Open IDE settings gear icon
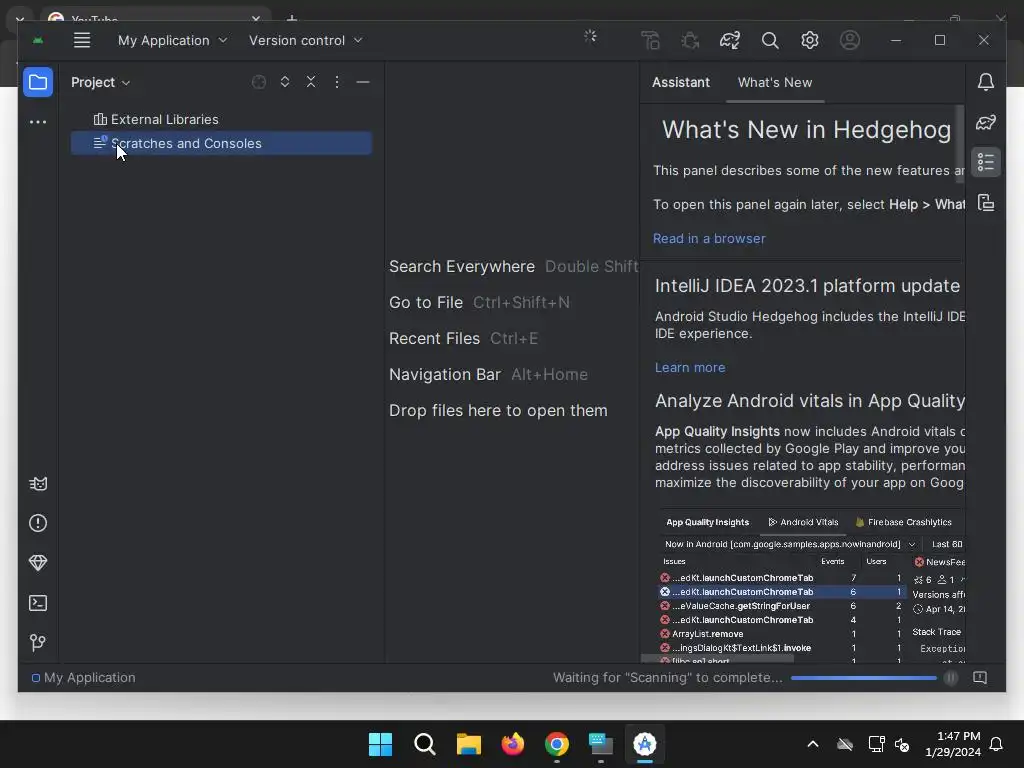The width and height of the screenshot is (1024, 768). click(x=810, y=40)
